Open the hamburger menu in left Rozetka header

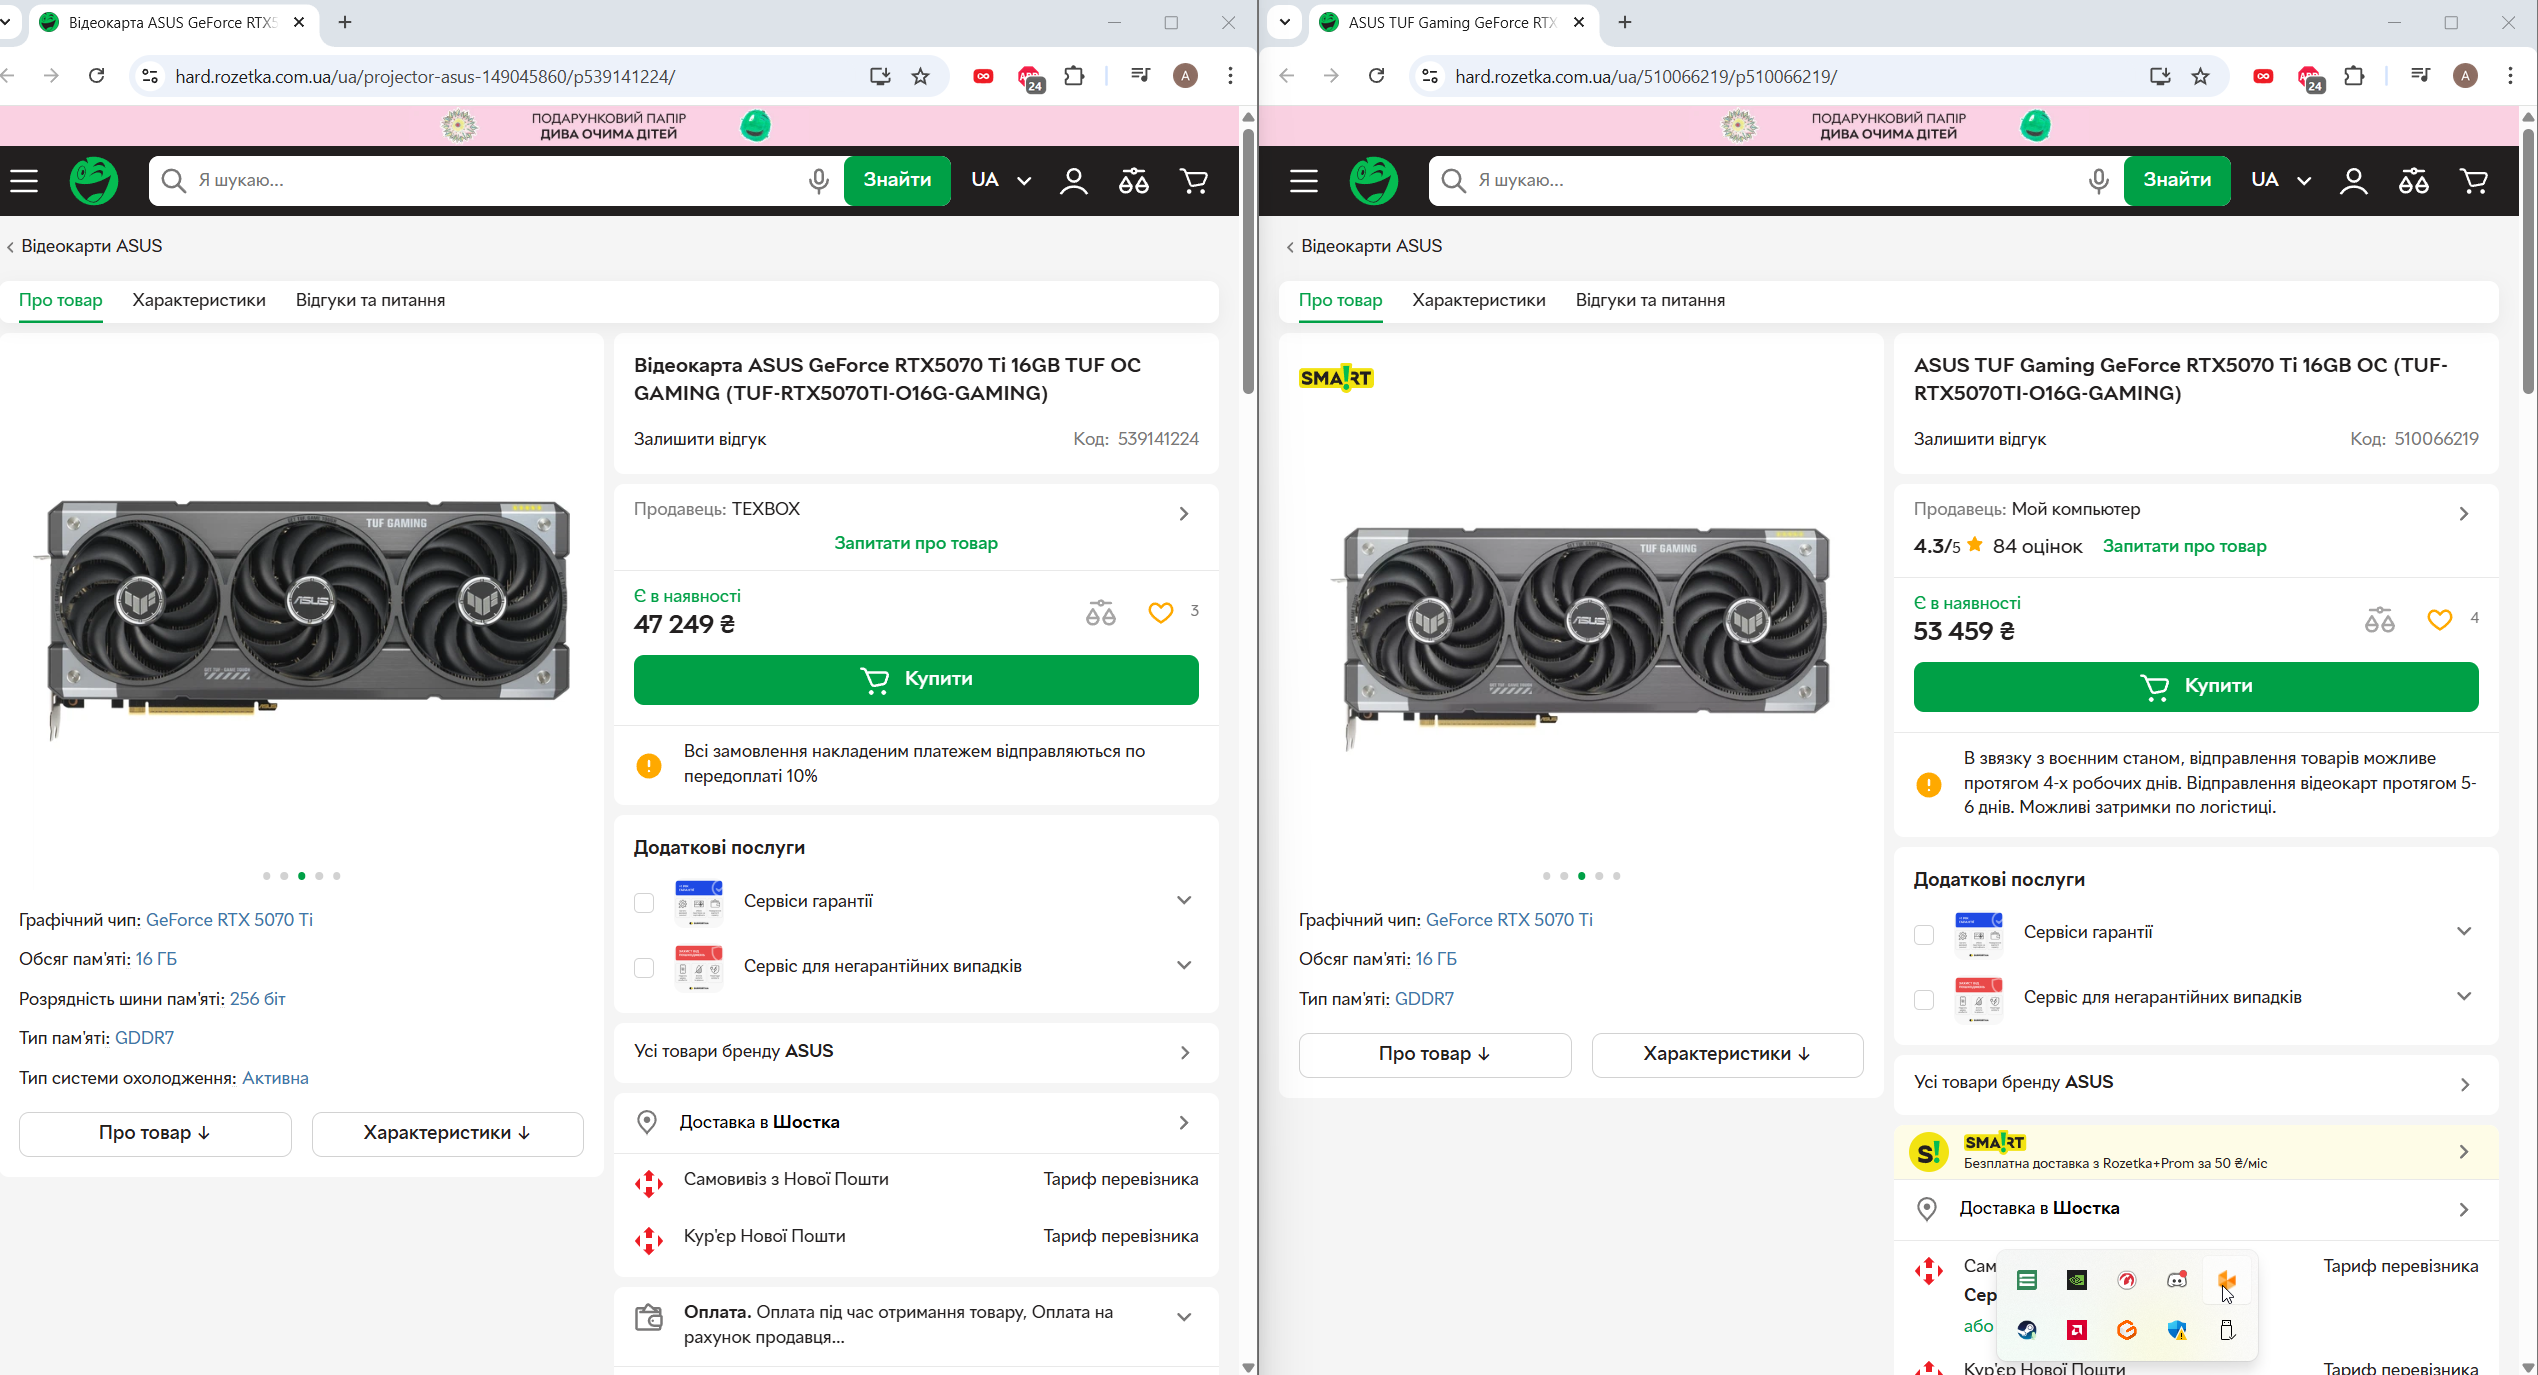[24, 181]
